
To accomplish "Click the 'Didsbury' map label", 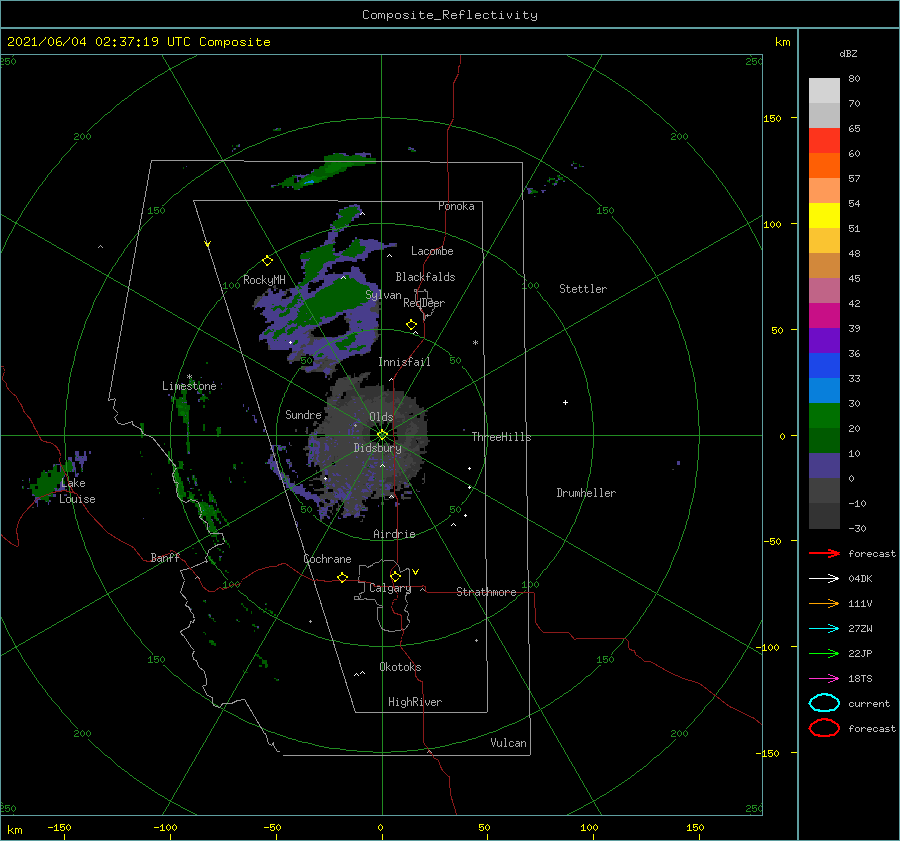I will pos(378,448).
